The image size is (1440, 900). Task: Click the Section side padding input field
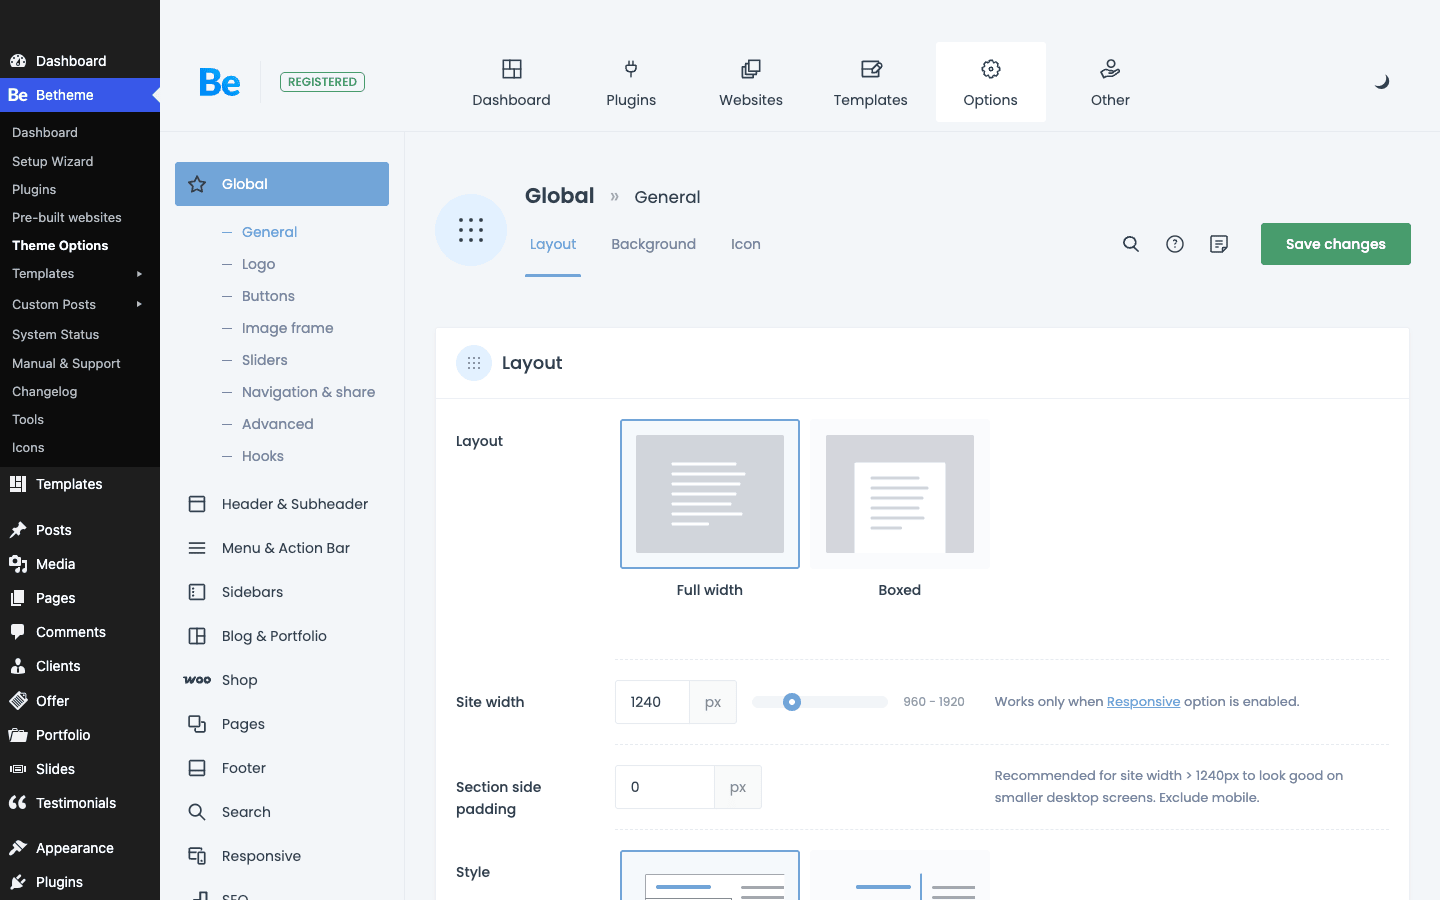point(665,787)
